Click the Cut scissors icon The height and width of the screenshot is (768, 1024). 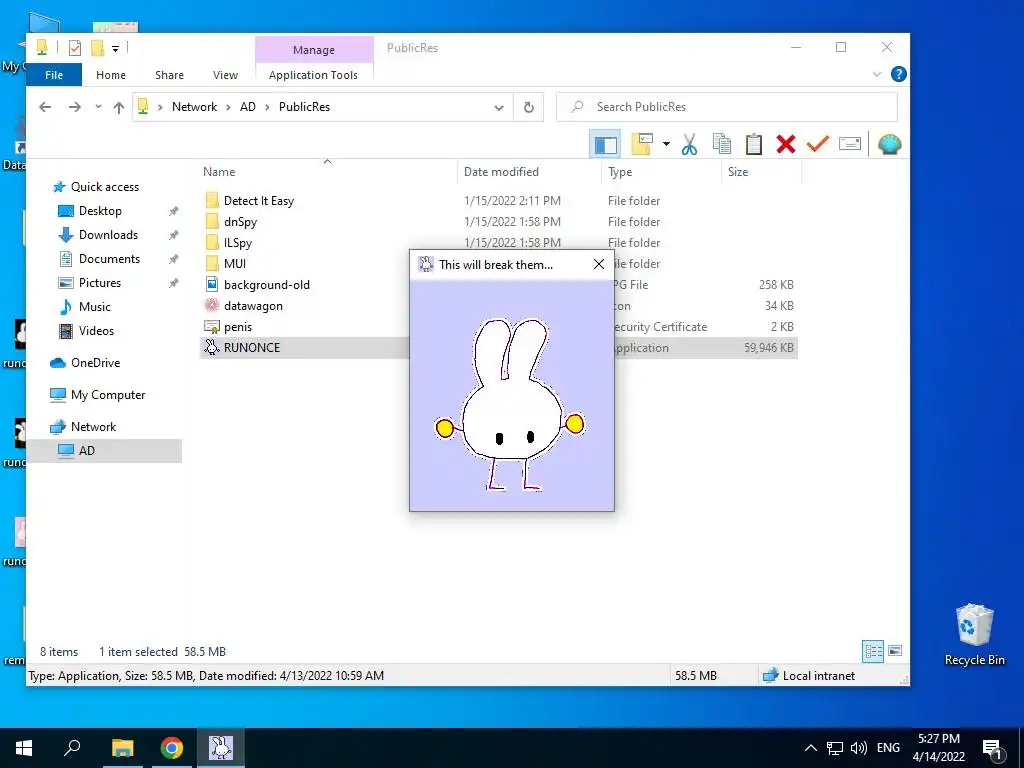690,144
